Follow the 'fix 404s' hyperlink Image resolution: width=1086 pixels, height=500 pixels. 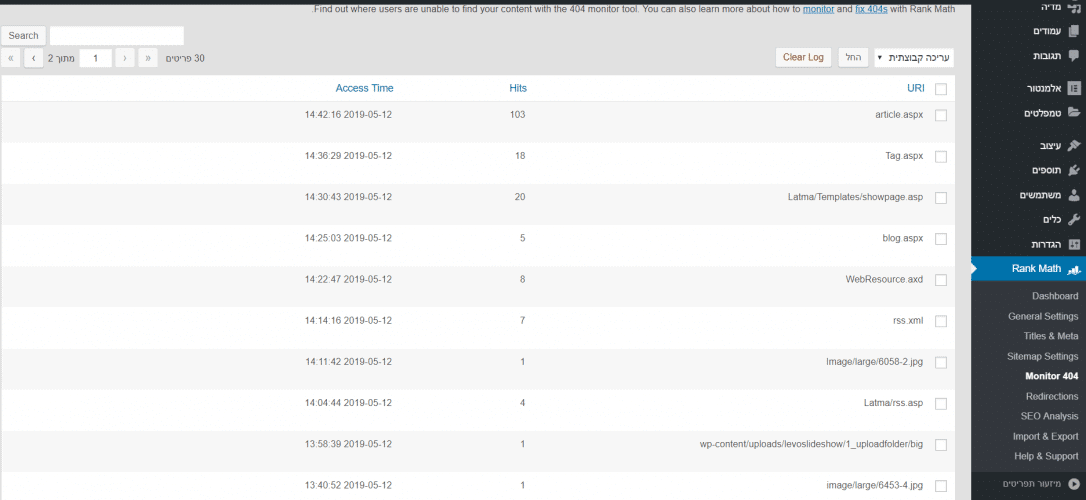point(871,9)
